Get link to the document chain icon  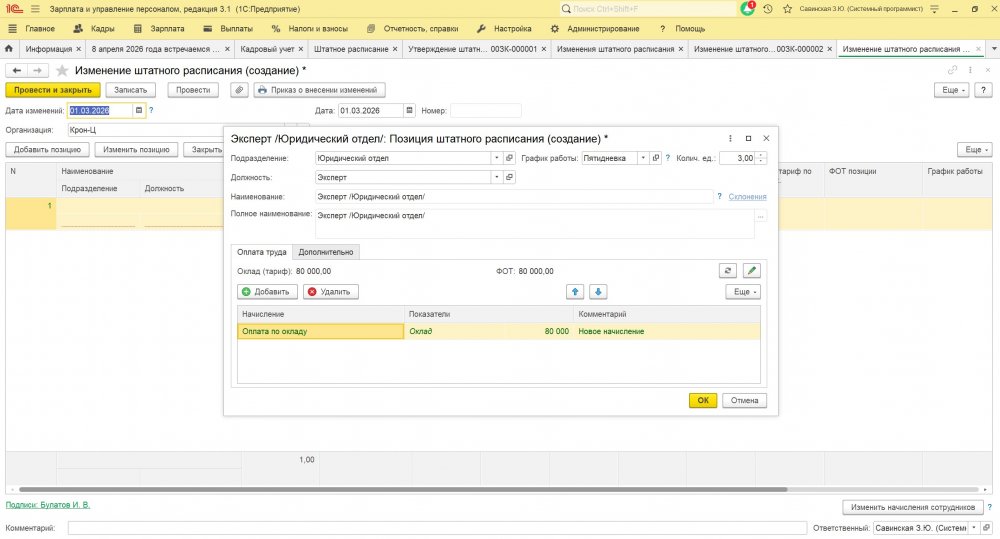(952, 70)
